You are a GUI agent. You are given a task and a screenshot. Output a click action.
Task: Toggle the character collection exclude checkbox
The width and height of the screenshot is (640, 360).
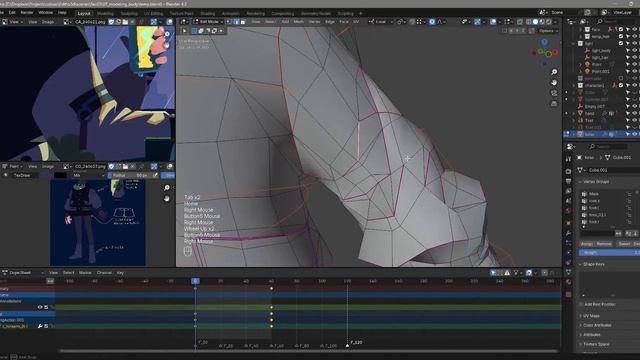(x=621, y=85)
